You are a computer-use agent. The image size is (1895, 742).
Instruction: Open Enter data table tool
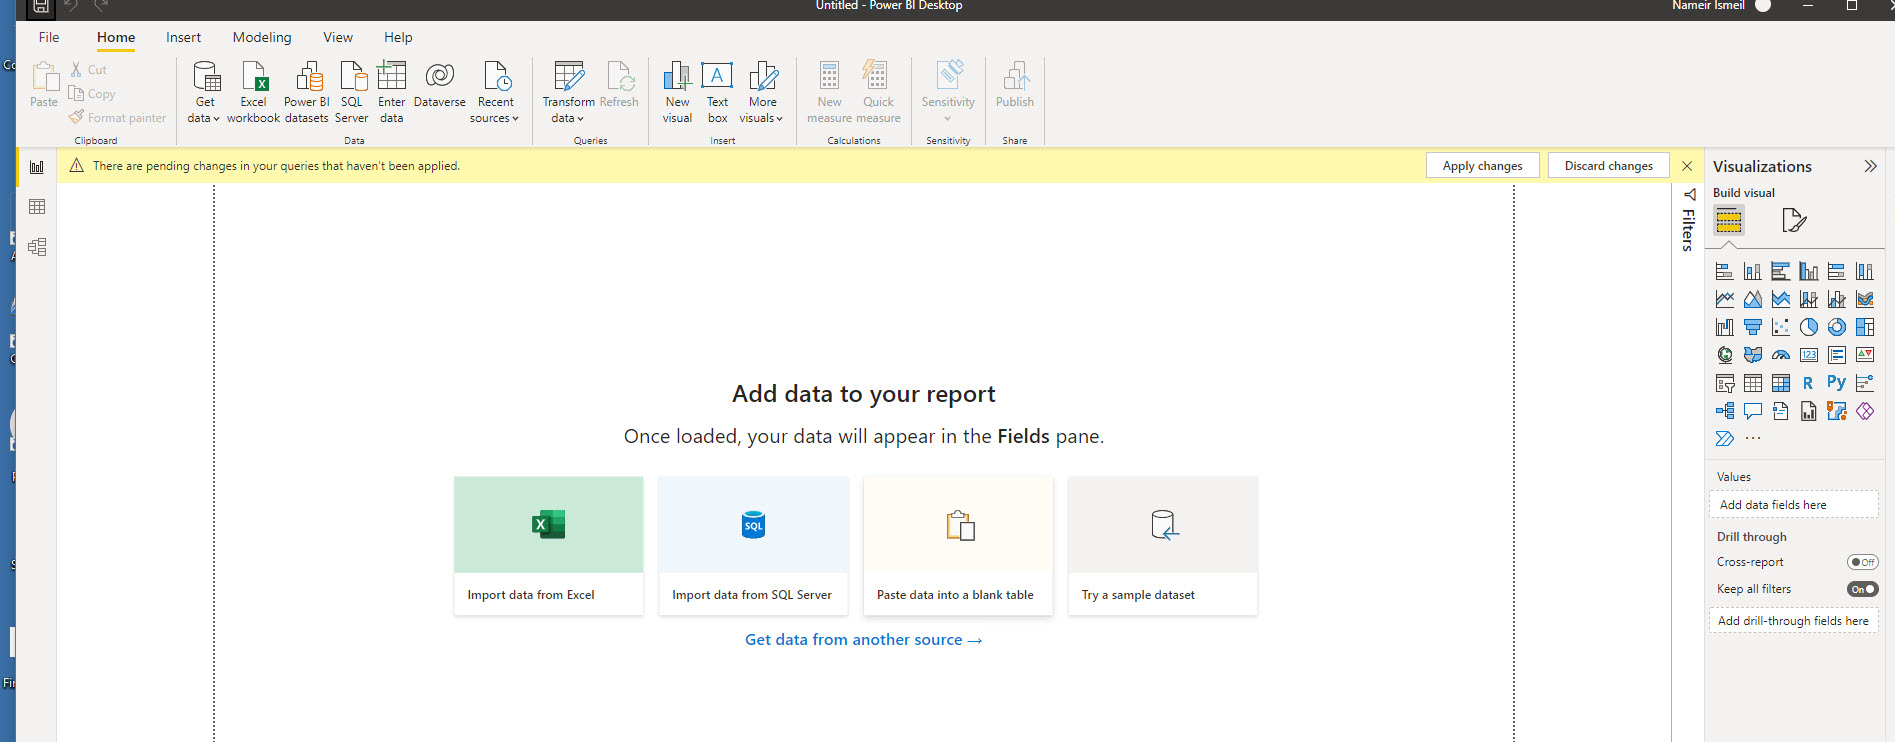tap(392, 91)
